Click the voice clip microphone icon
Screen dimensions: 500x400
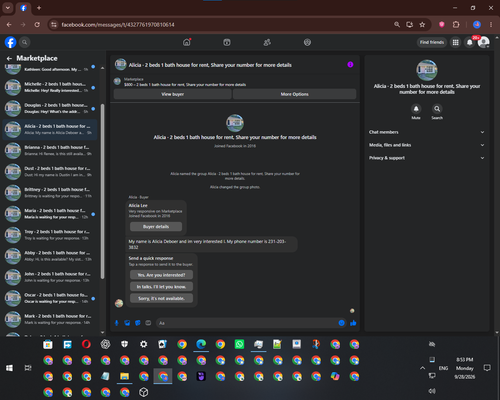coord(117,323)
